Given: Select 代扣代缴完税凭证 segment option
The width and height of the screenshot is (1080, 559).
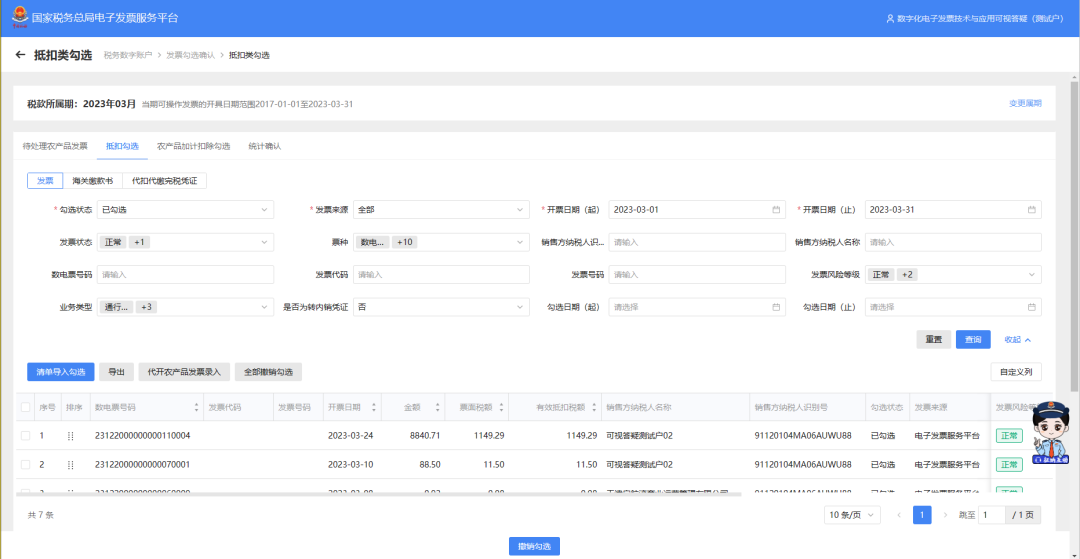Looking at the screenshot, I should pos(165,180).
